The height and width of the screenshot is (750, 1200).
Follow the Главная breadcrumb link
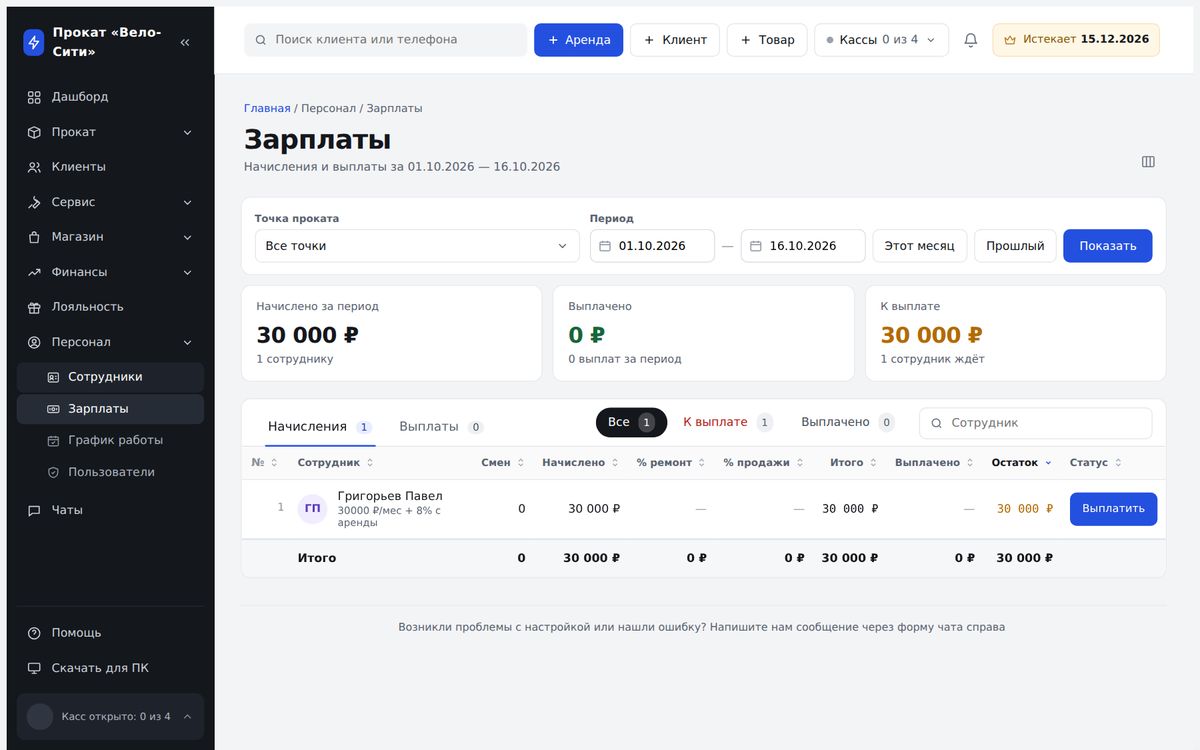pos(267,108)
